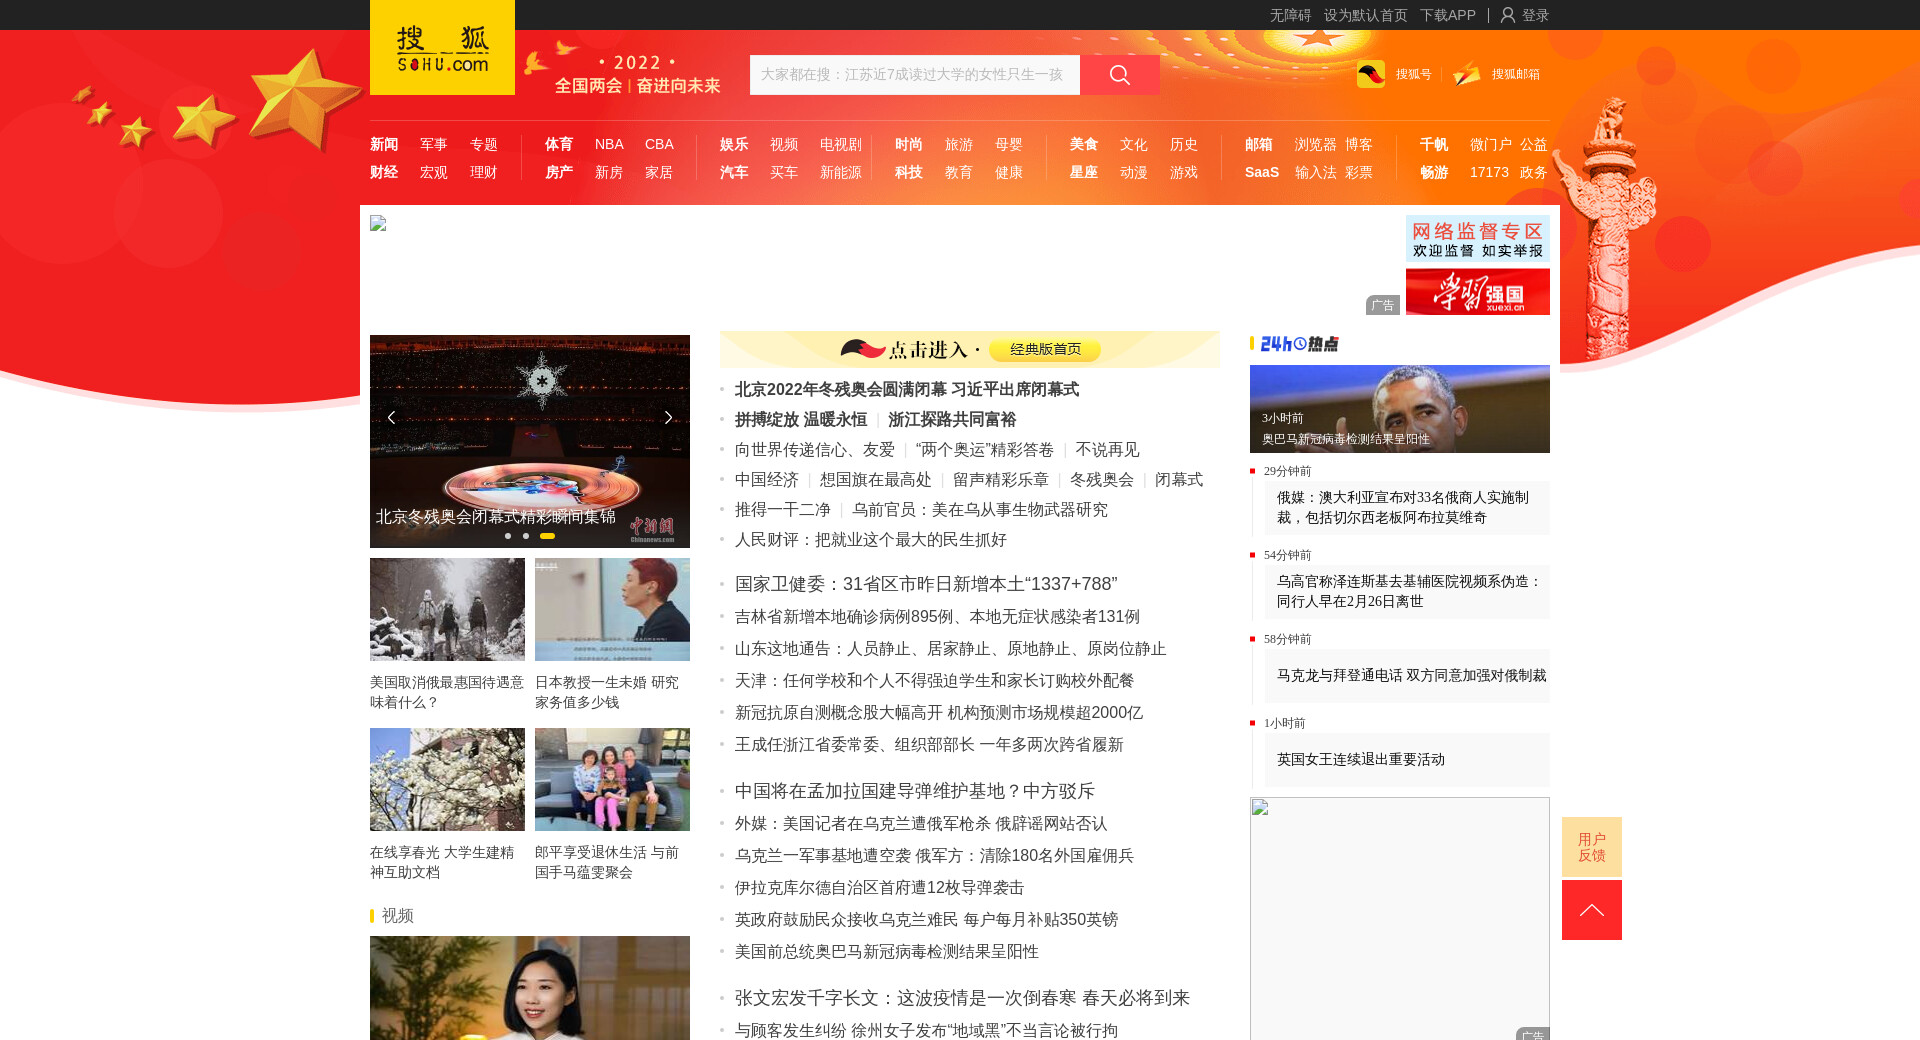Screen dimensions: 1920x1040
Task: Open the 网络监督专区 banner
Action: point(1477,239)
